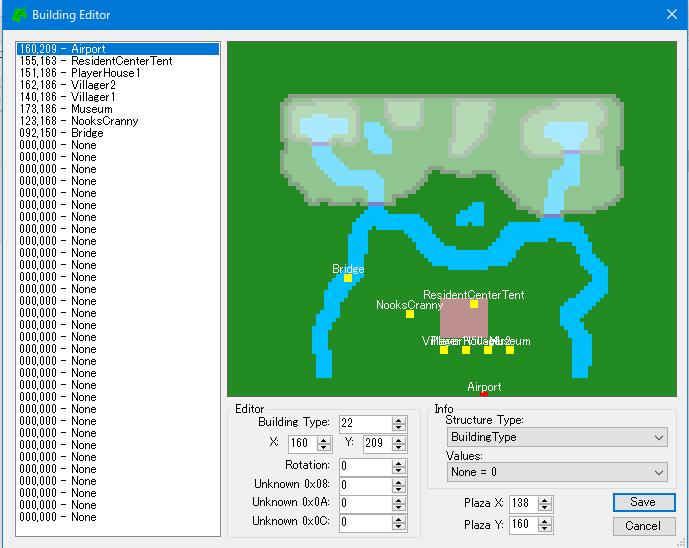The width and height of the screenshot is (689, 548).
Task: Select '173,186 - Museum' list row
Action: [x=118, y=109]
